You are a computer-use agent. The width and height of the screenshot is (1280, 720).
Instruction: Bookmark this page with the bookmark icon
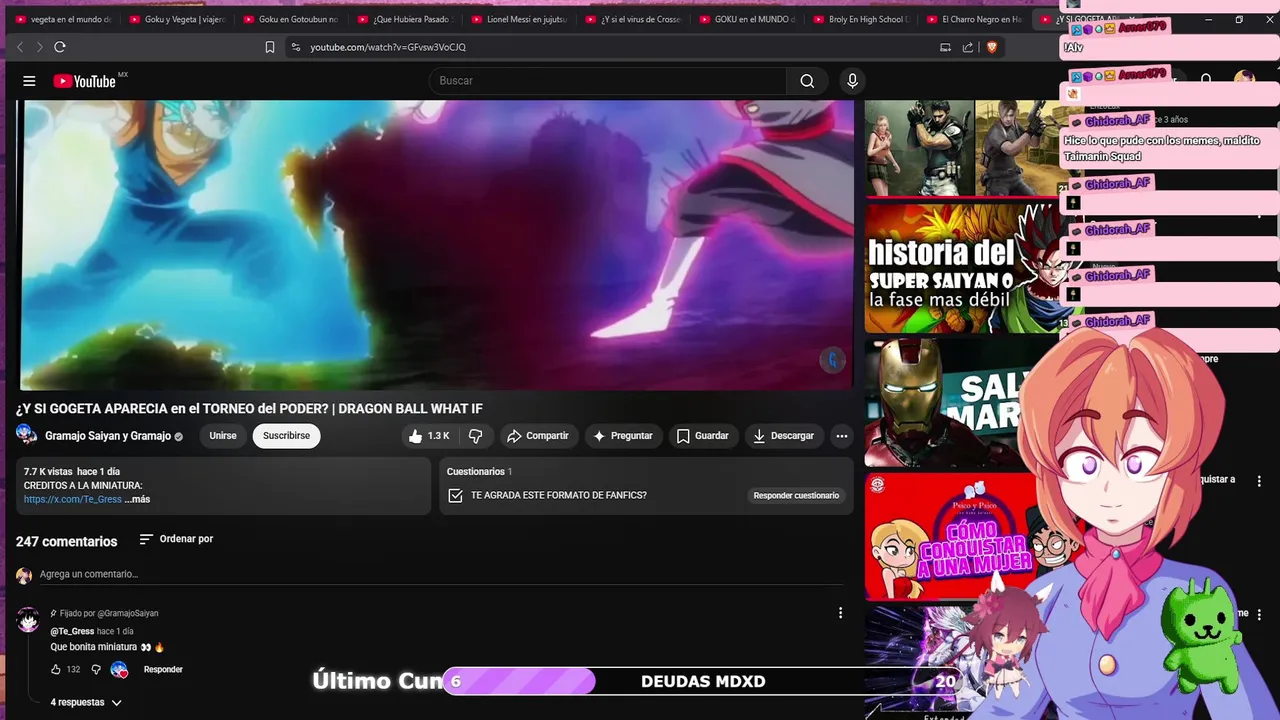coord(270,47)
